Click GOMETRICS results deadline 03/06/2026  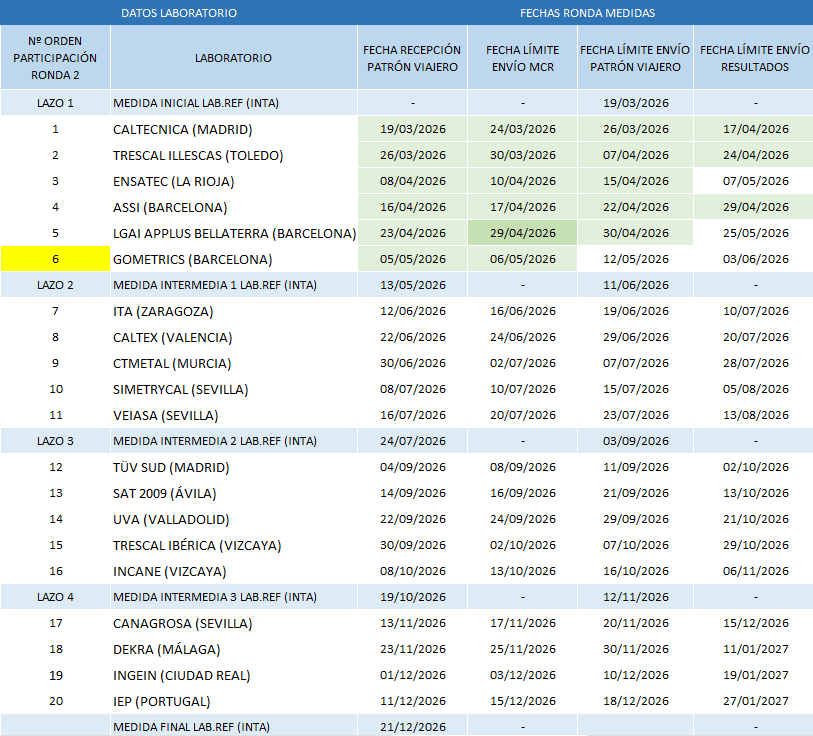[x=755, y=259]
